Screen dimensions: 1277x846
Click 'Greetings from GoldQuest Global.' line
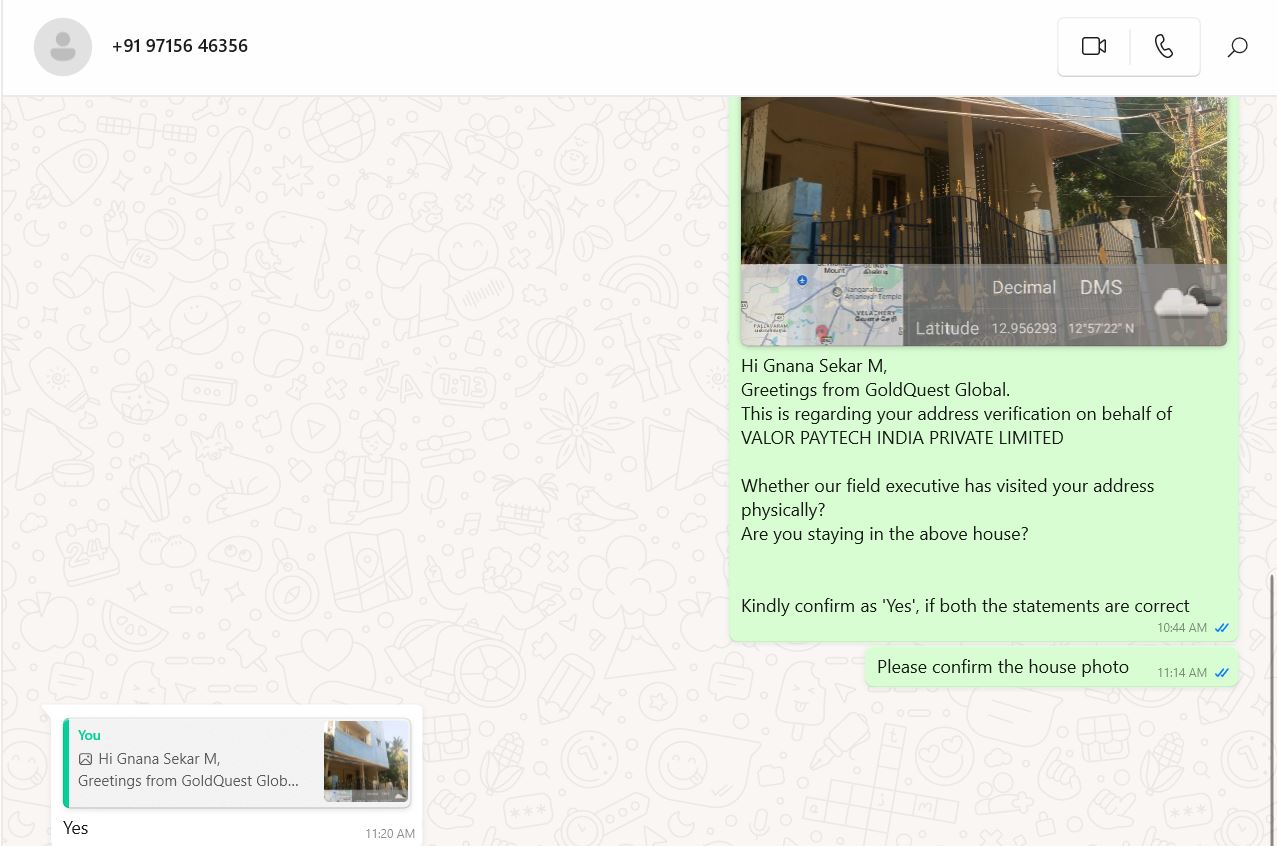(875, 390)
